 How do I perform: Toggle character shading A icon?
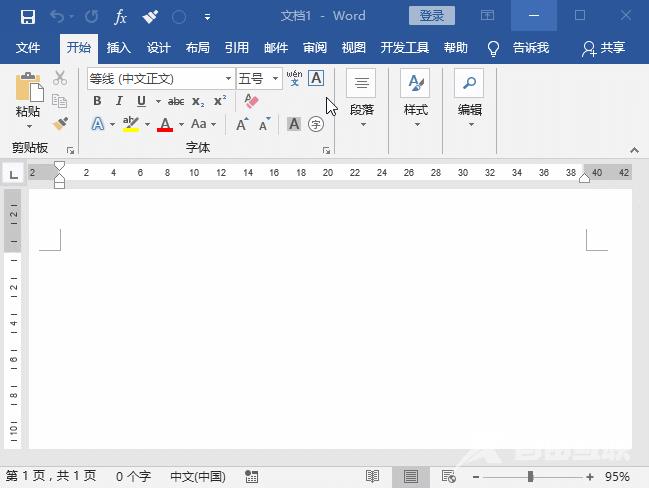click(x=294, y=124)
